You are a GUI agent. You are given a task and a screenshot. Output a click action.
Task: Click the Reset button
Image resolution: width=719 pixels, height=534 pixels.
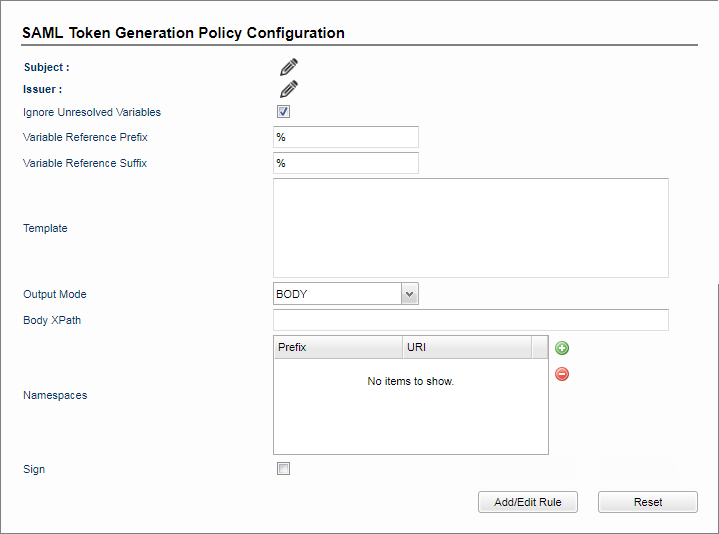[x=648, y=502]
